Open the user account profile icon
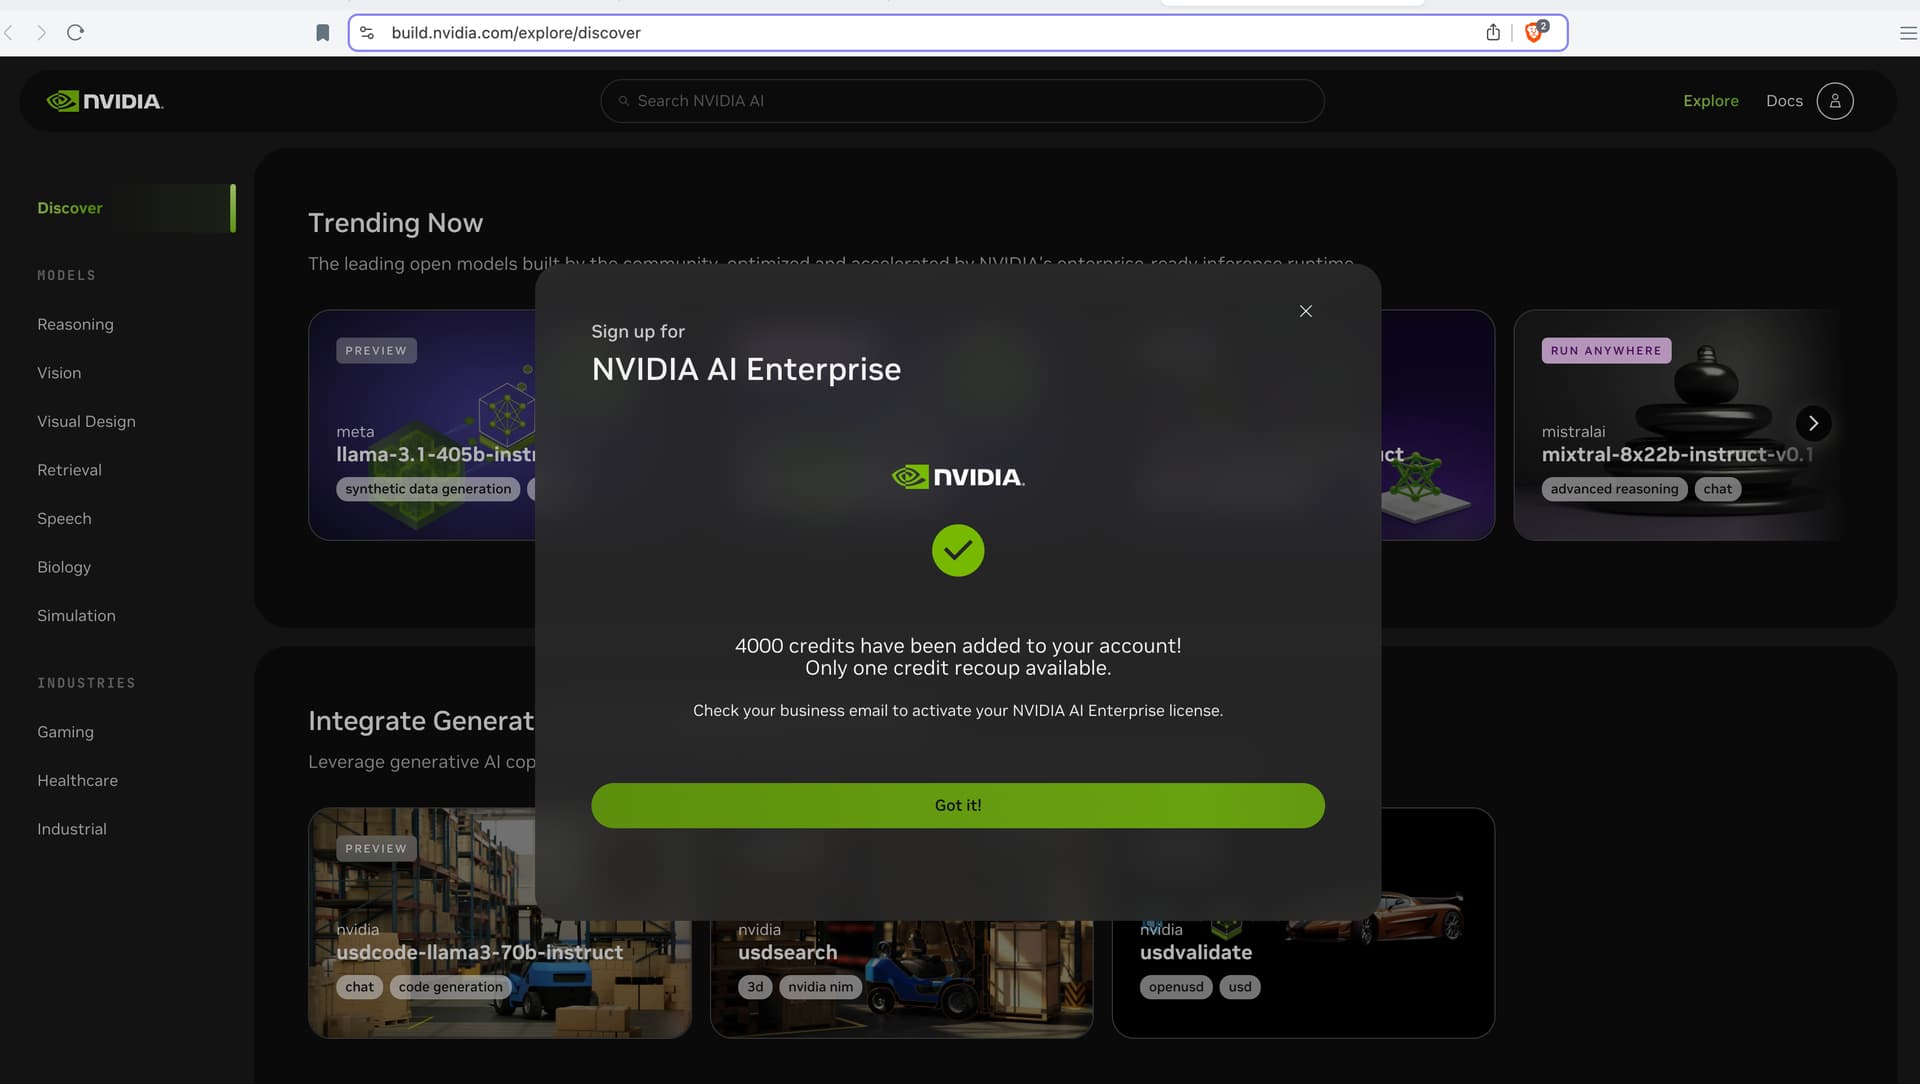Screen dimensions: 1920x1084 1834,101
